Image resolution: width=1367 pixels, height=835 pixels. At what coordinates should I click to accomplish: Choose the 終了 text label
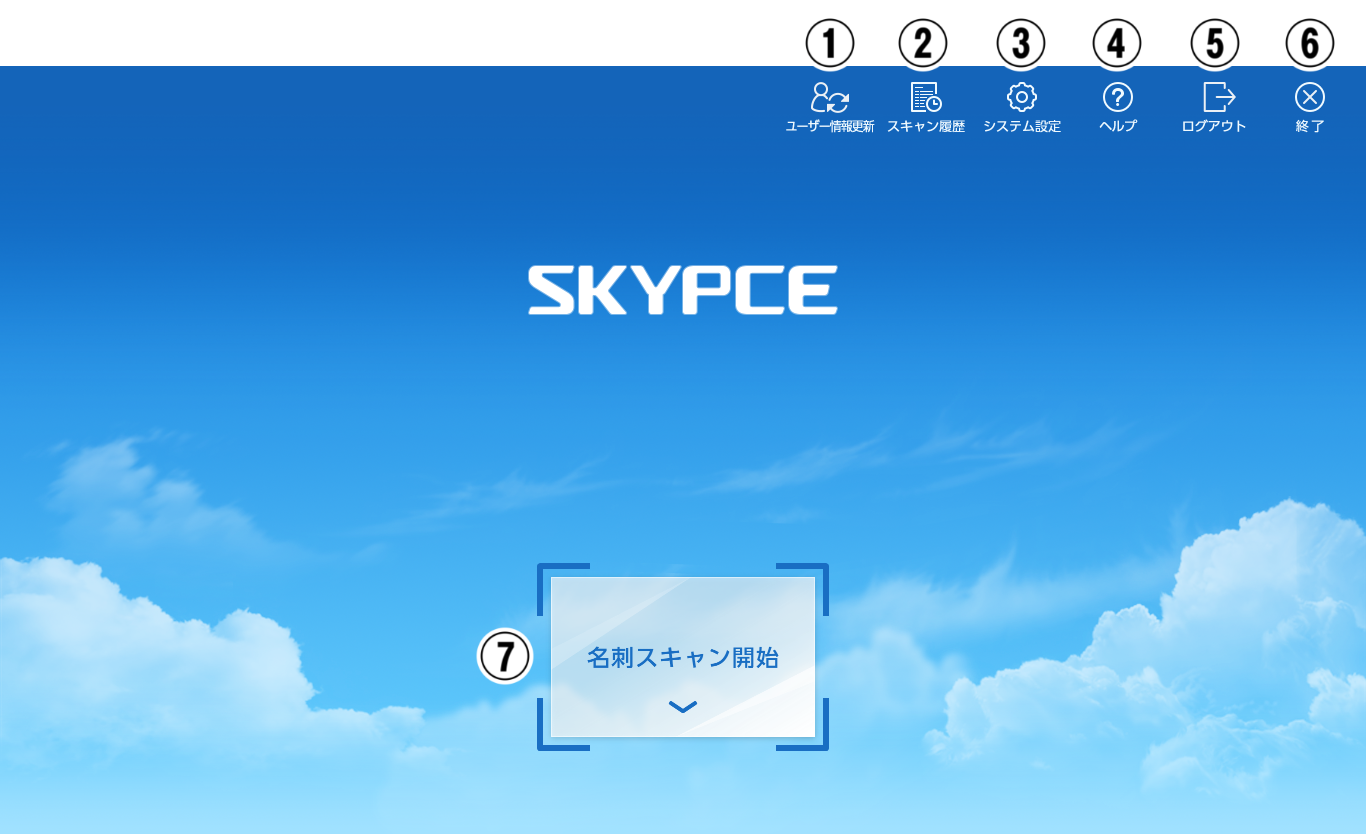tap(1309, 127)
